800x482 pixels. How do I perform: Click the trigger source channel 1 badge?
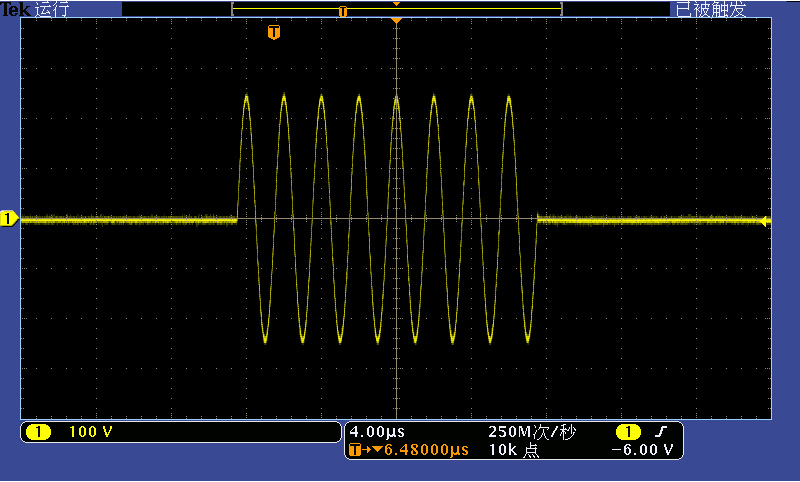pos(627,432)
